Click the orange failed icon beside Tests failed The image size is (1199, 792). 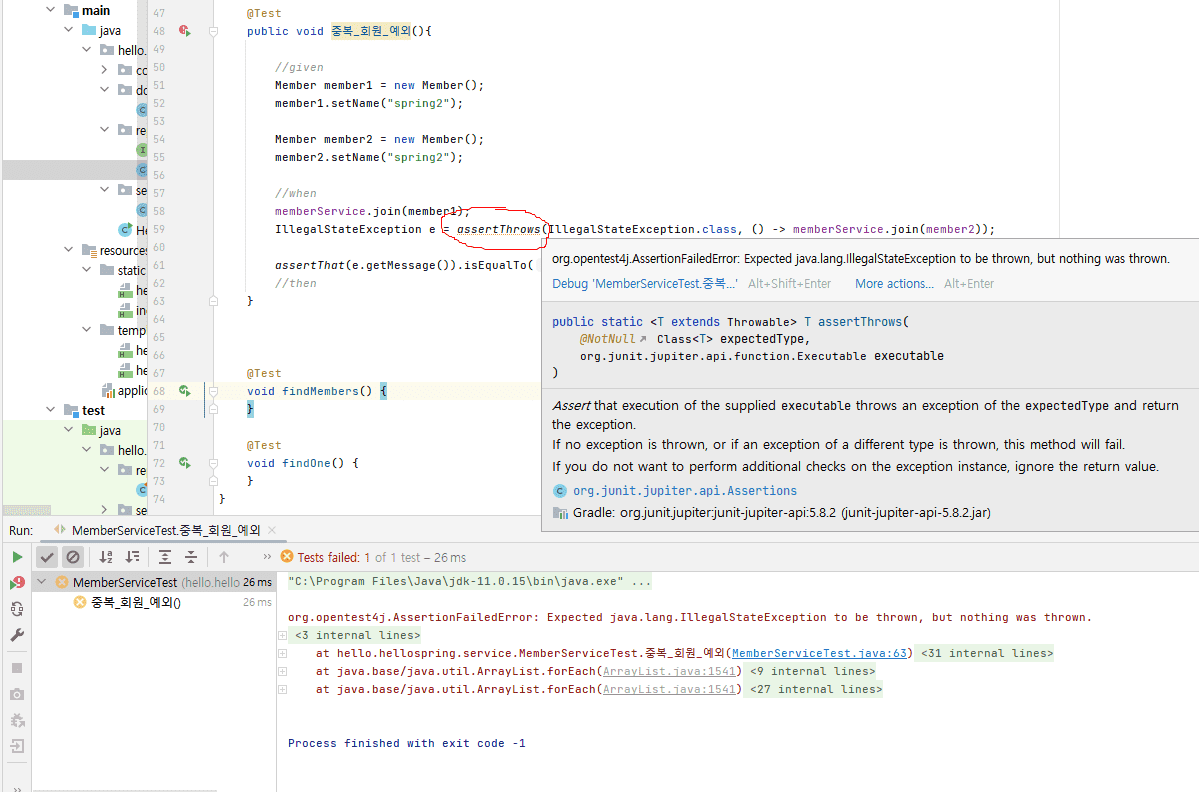pos(287,557)
